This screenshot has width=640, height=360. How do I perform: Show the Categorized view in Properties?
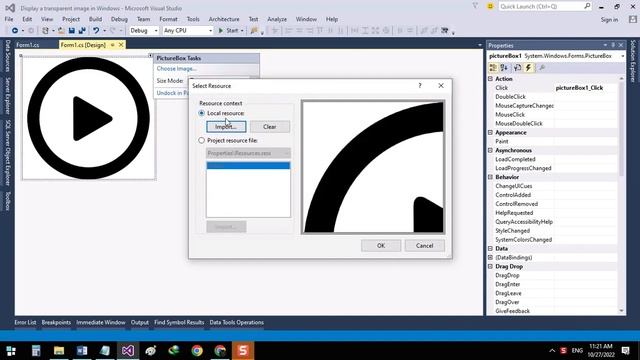pos(493,68)
